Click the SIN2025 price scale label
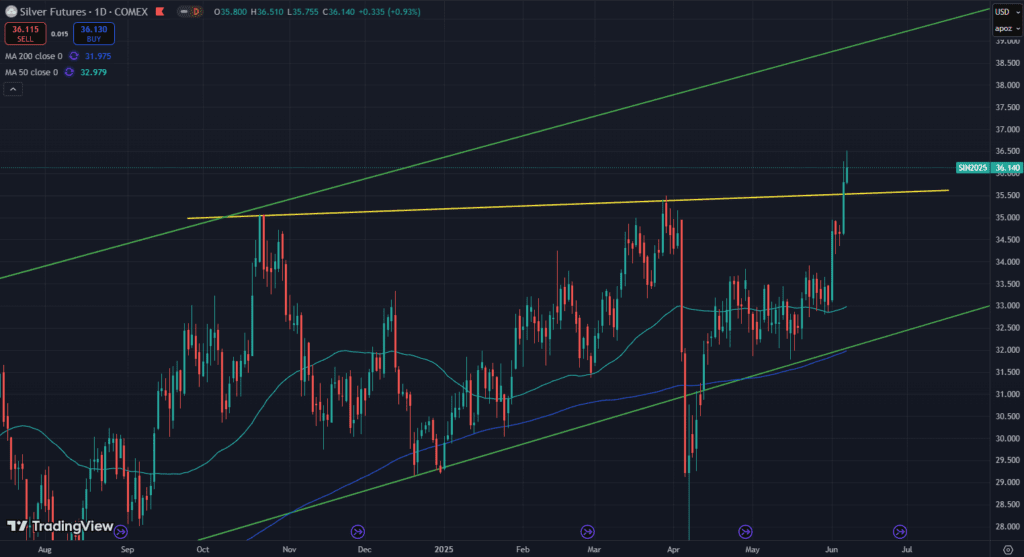This screenshot has height=557, width=1024. coord(972,168)
